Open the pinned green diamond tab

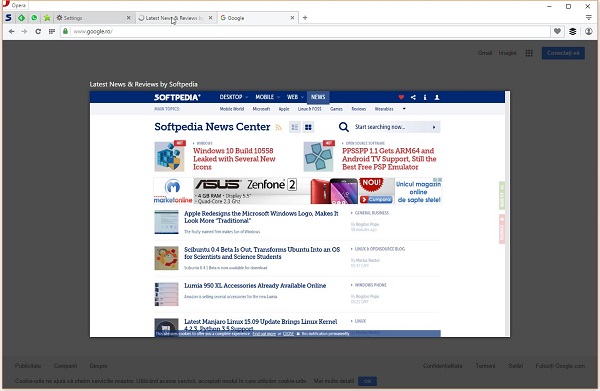point(21,18)
